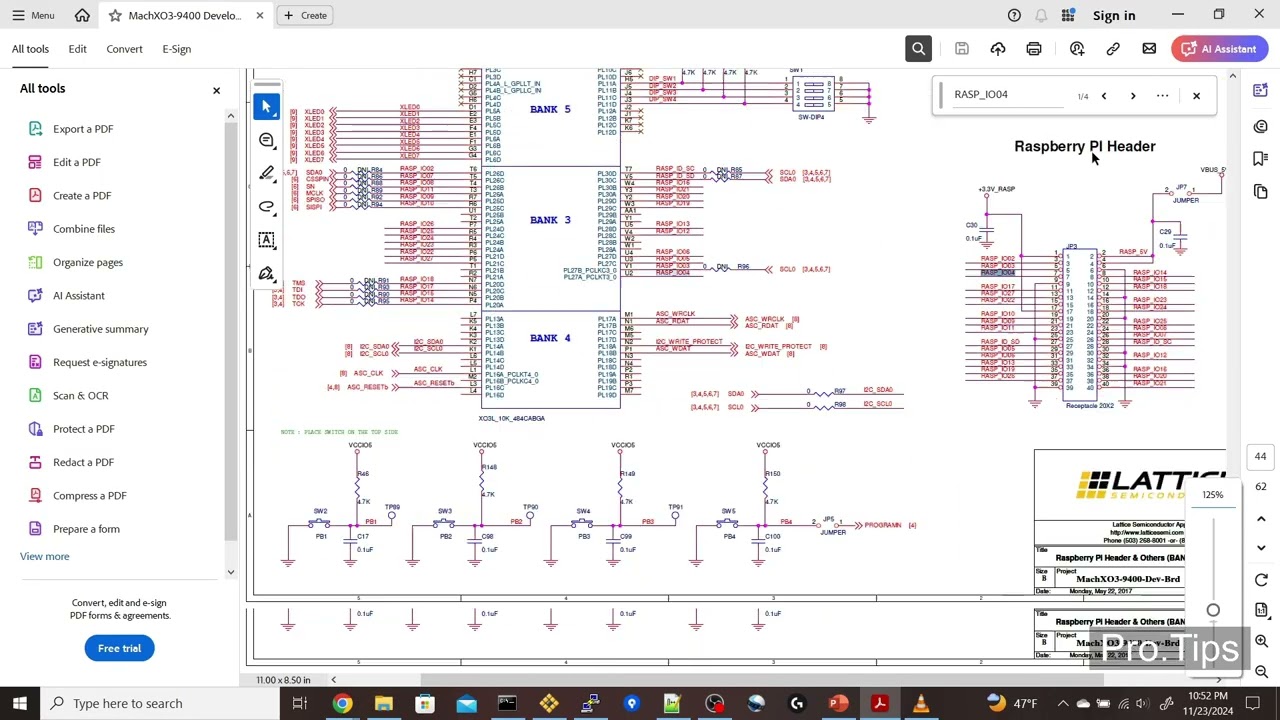Open Create a PDF tool
The image size is (1280, 720).
coord(82,195)
